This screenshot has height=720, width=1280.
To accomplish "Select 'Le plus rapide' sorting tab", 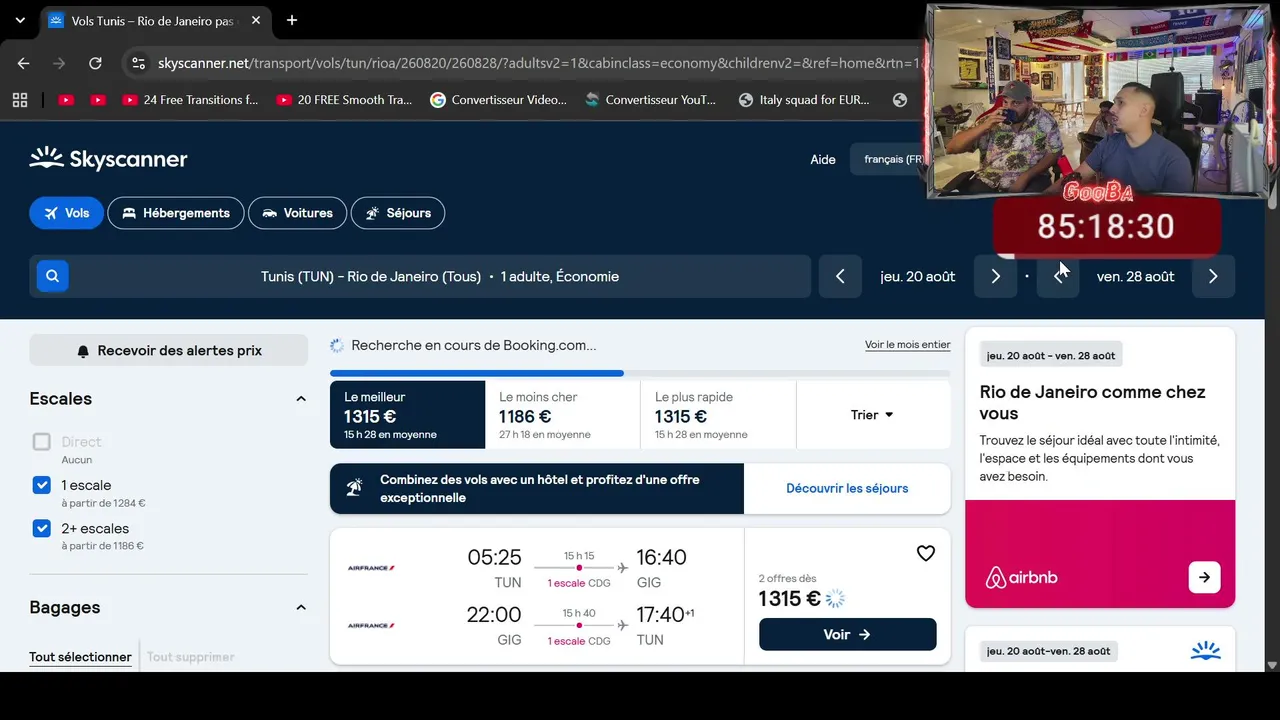I will 718,415.
